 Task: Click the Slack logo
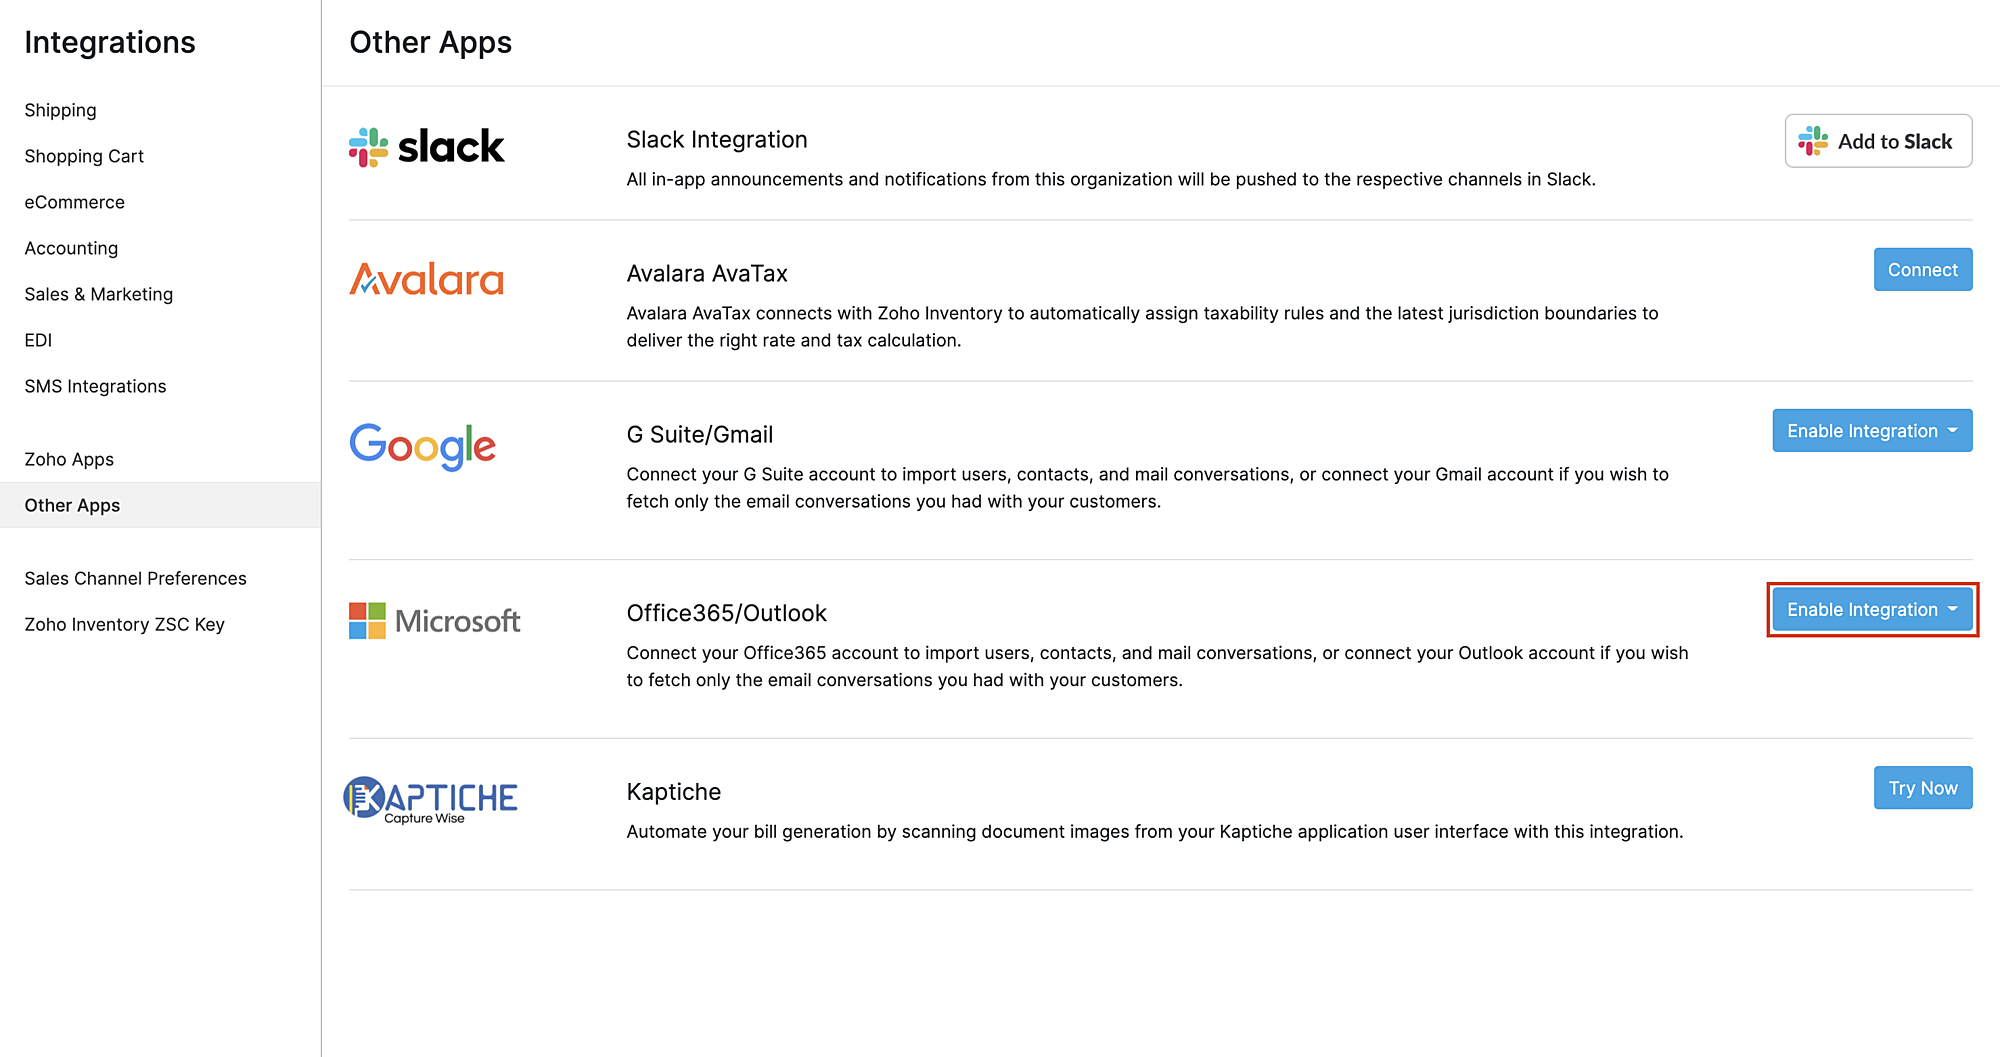427,147
